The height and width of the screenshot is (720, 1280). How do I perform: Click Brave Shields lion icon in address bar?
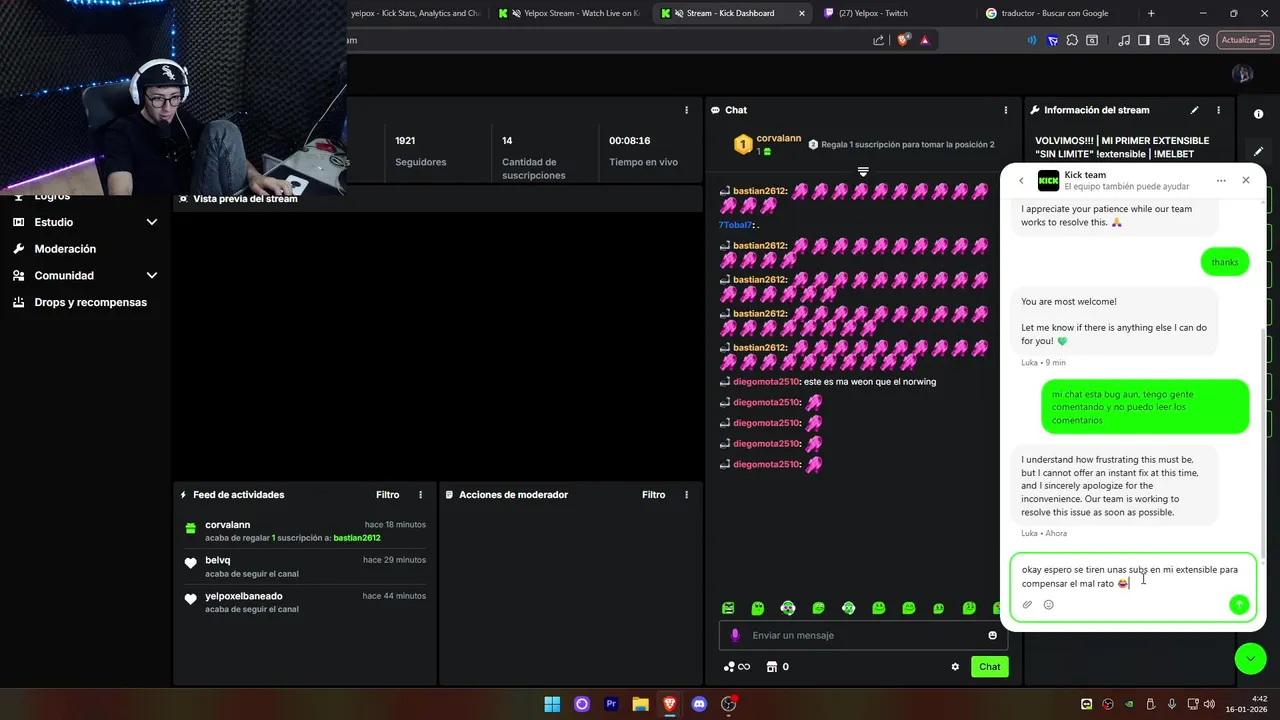tap(903, 40)
